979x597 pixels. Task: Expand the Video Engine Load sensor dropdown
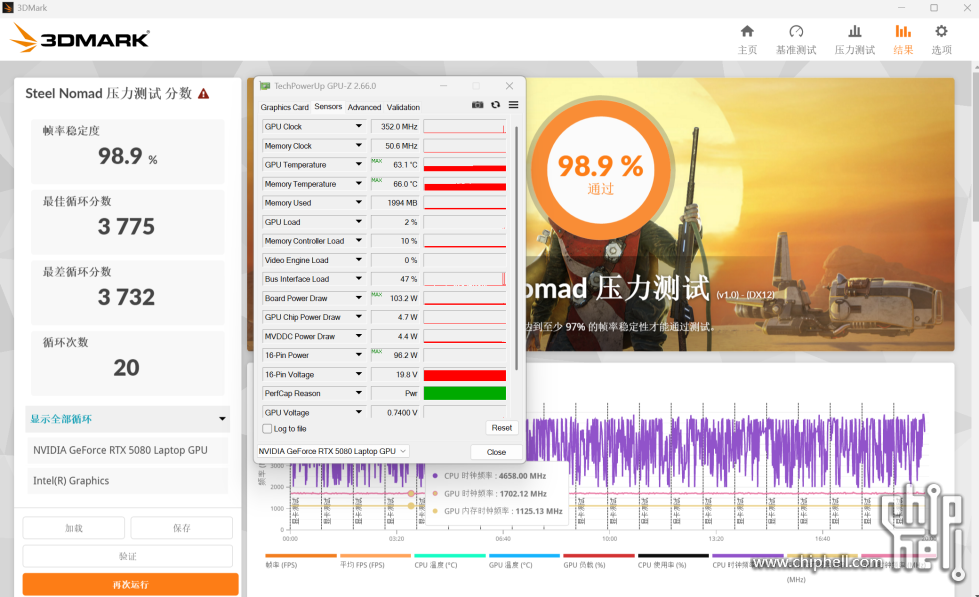click(x=358, y=260)
